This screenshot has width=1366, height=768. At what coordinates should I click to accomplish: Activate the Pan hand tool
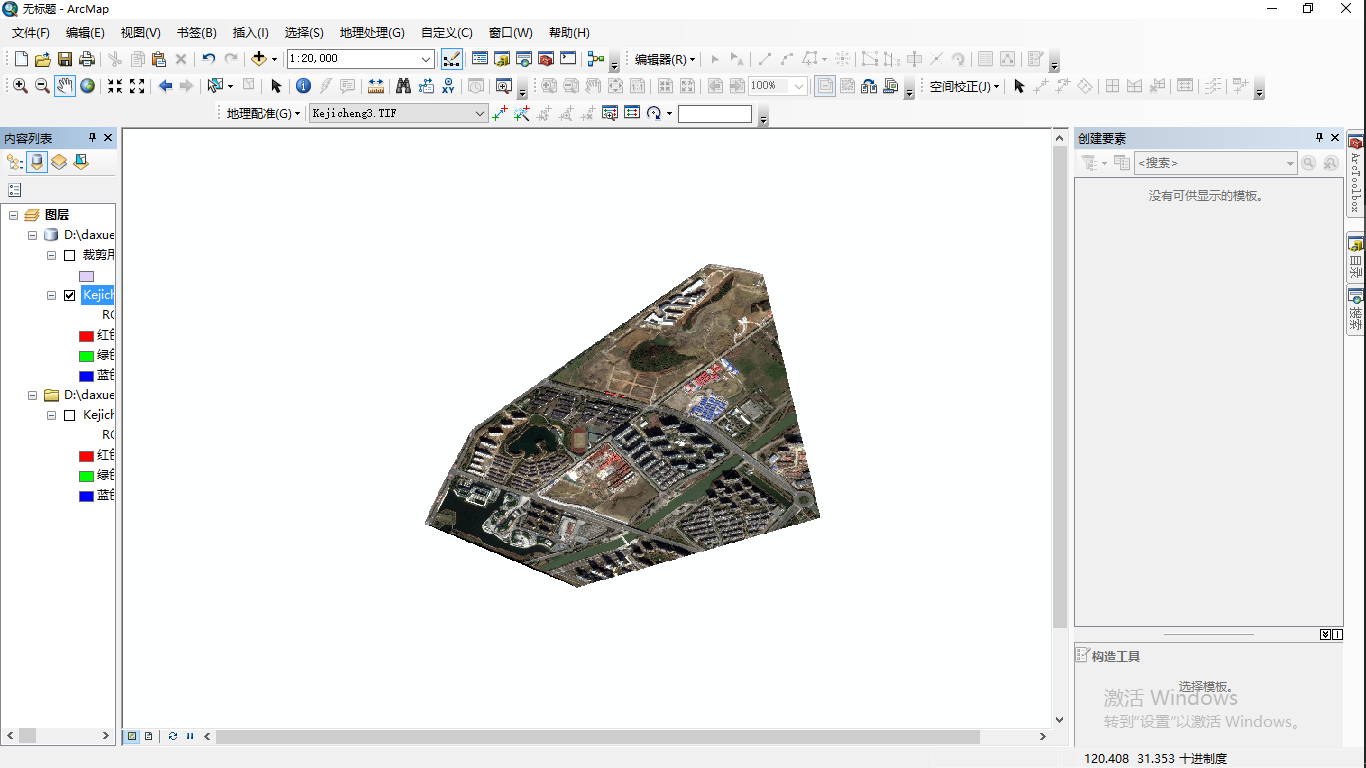point(64,86)
